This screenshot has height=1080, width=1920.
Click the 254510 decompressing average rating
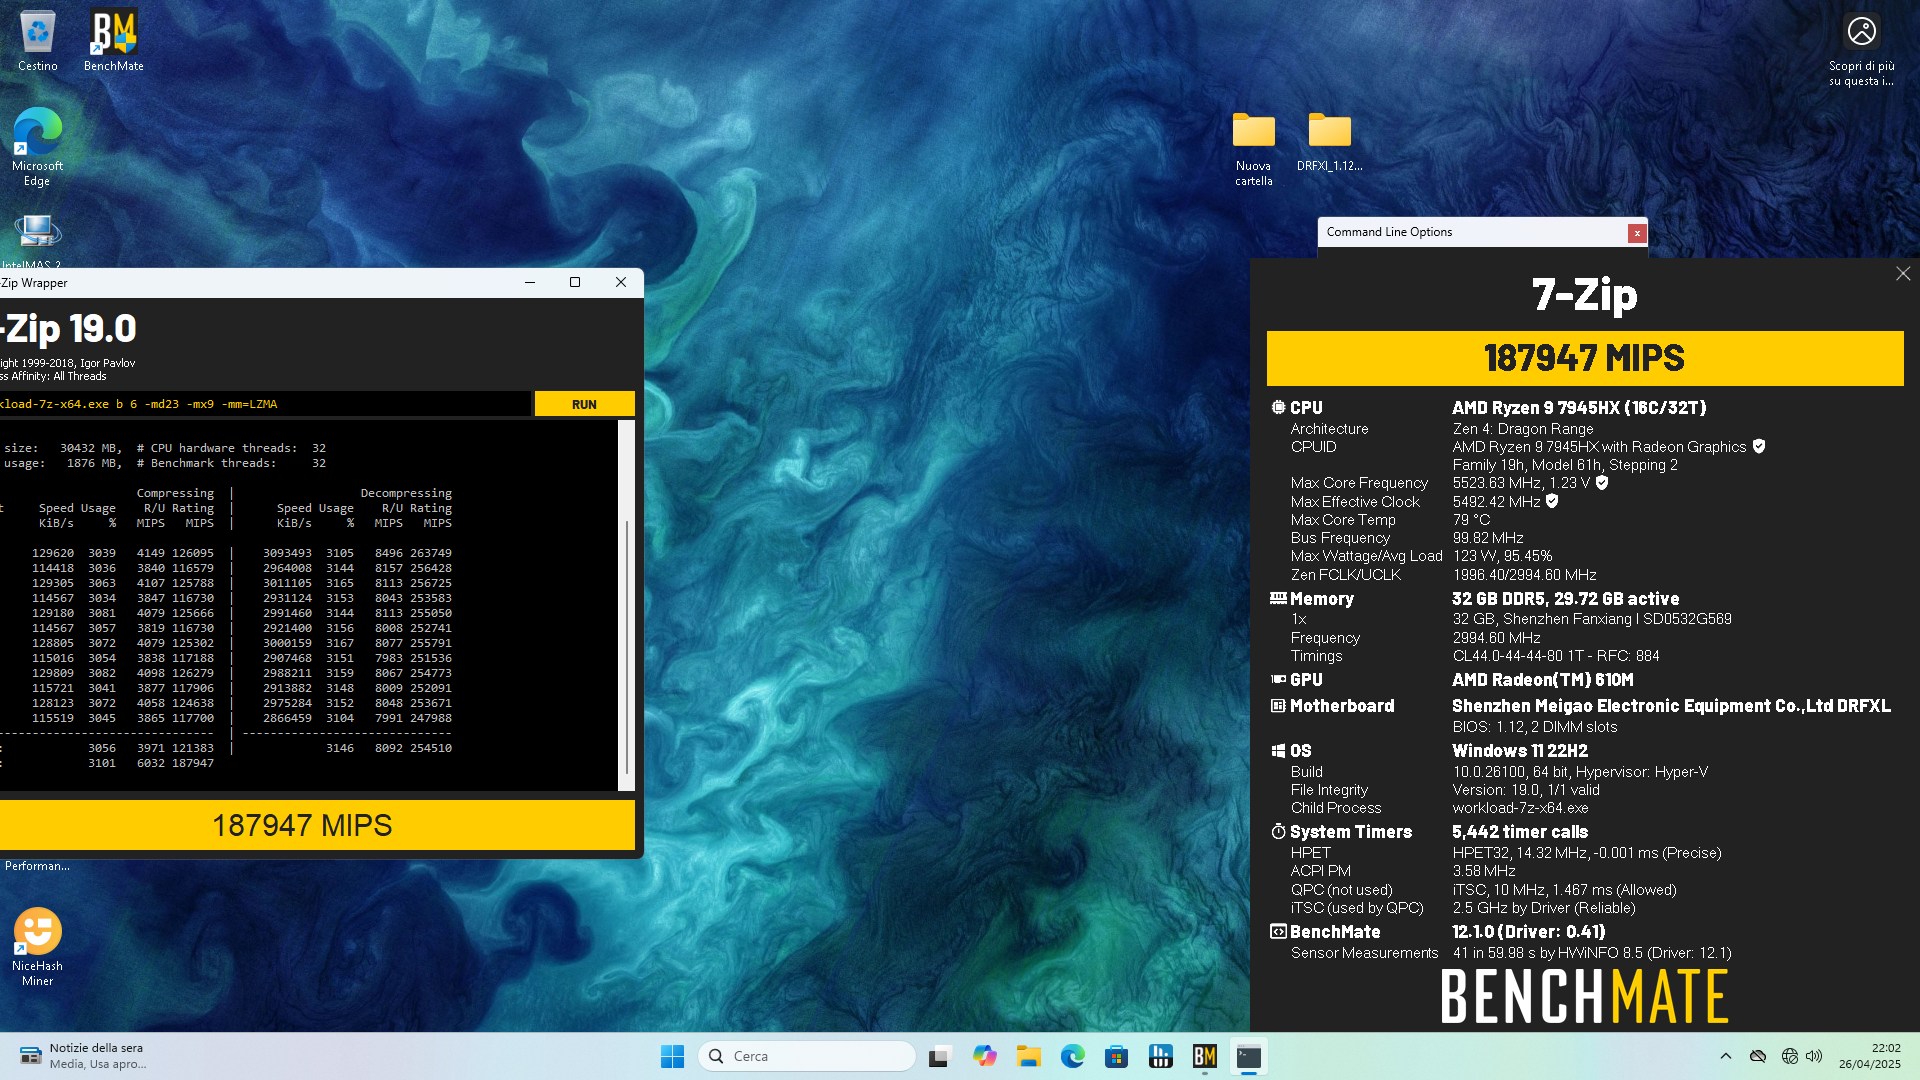coord(431,748)
